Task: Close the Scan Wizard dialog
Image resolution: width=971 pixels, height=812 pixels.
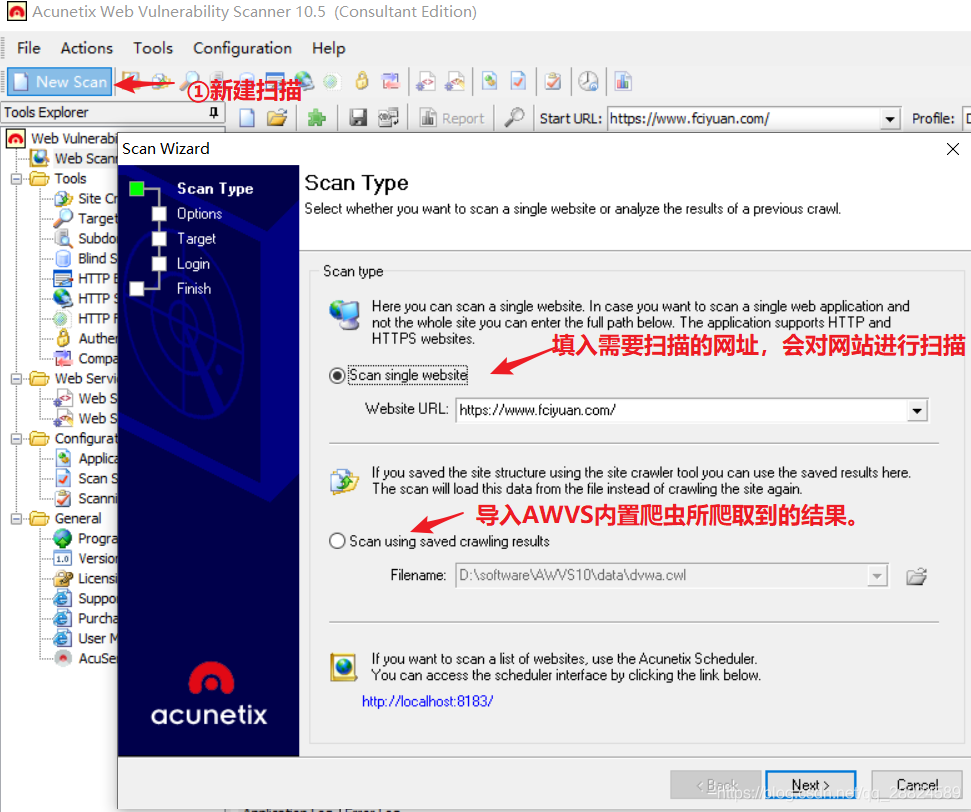Action: (x=953, y=149)
